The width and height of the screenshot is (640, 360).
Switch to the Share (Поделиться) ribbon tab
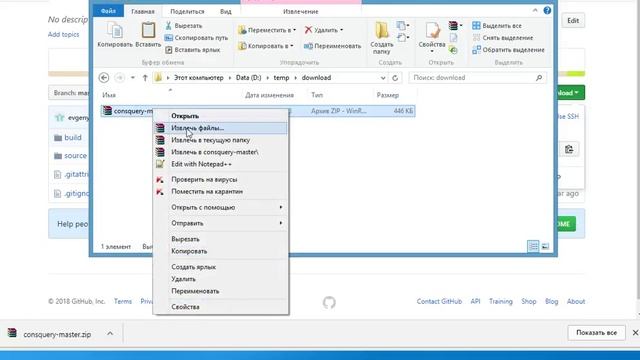pyautogui.click(x=187, y=11)
